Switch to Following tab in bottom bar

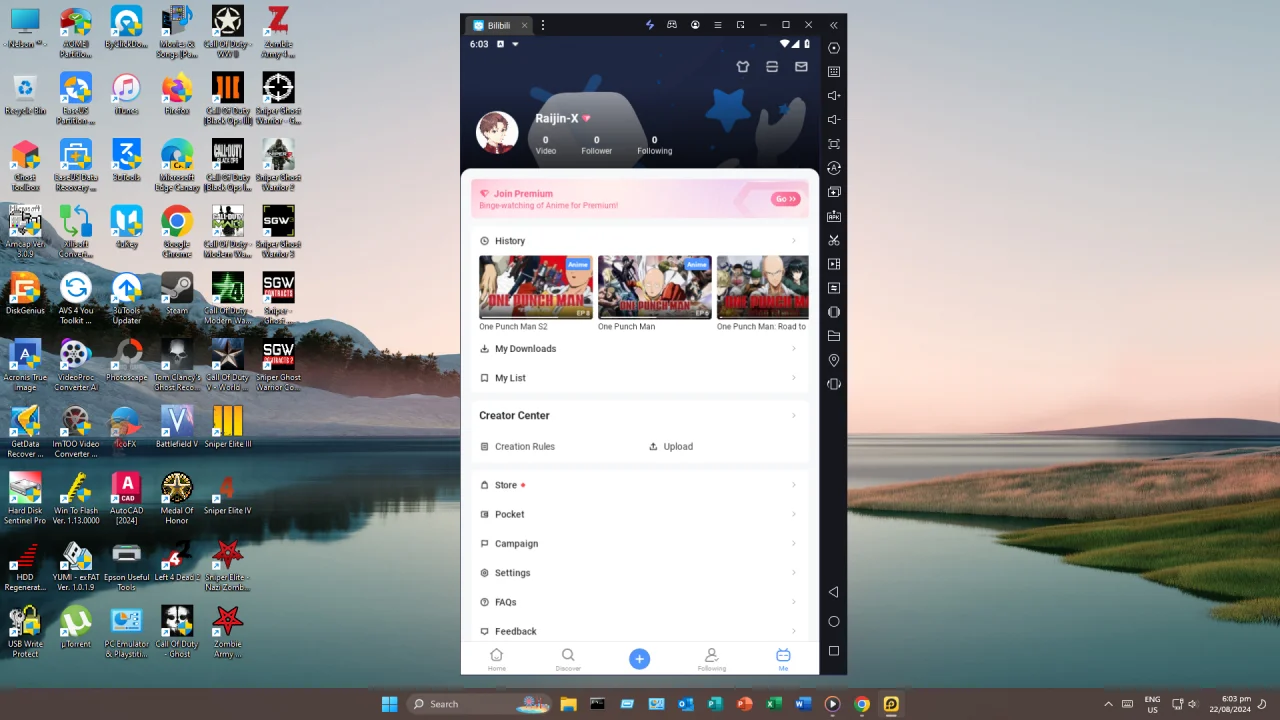[711, 659]
